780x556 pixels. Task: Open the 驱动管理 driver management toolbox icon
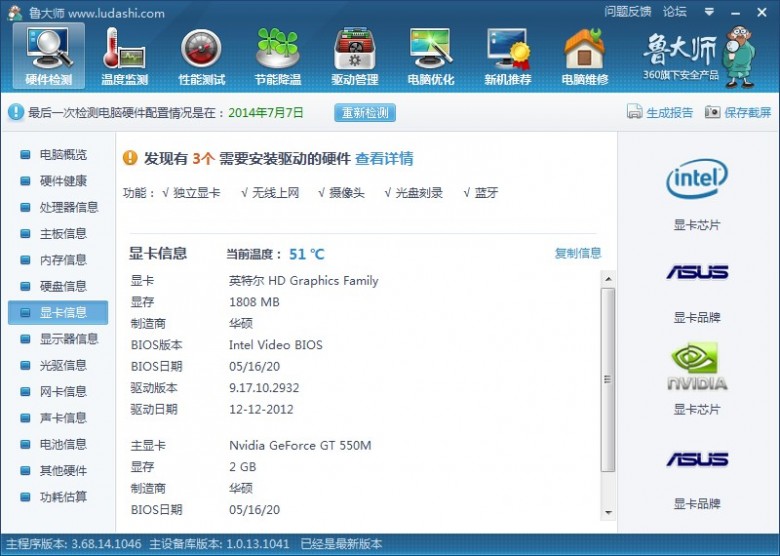355,56
